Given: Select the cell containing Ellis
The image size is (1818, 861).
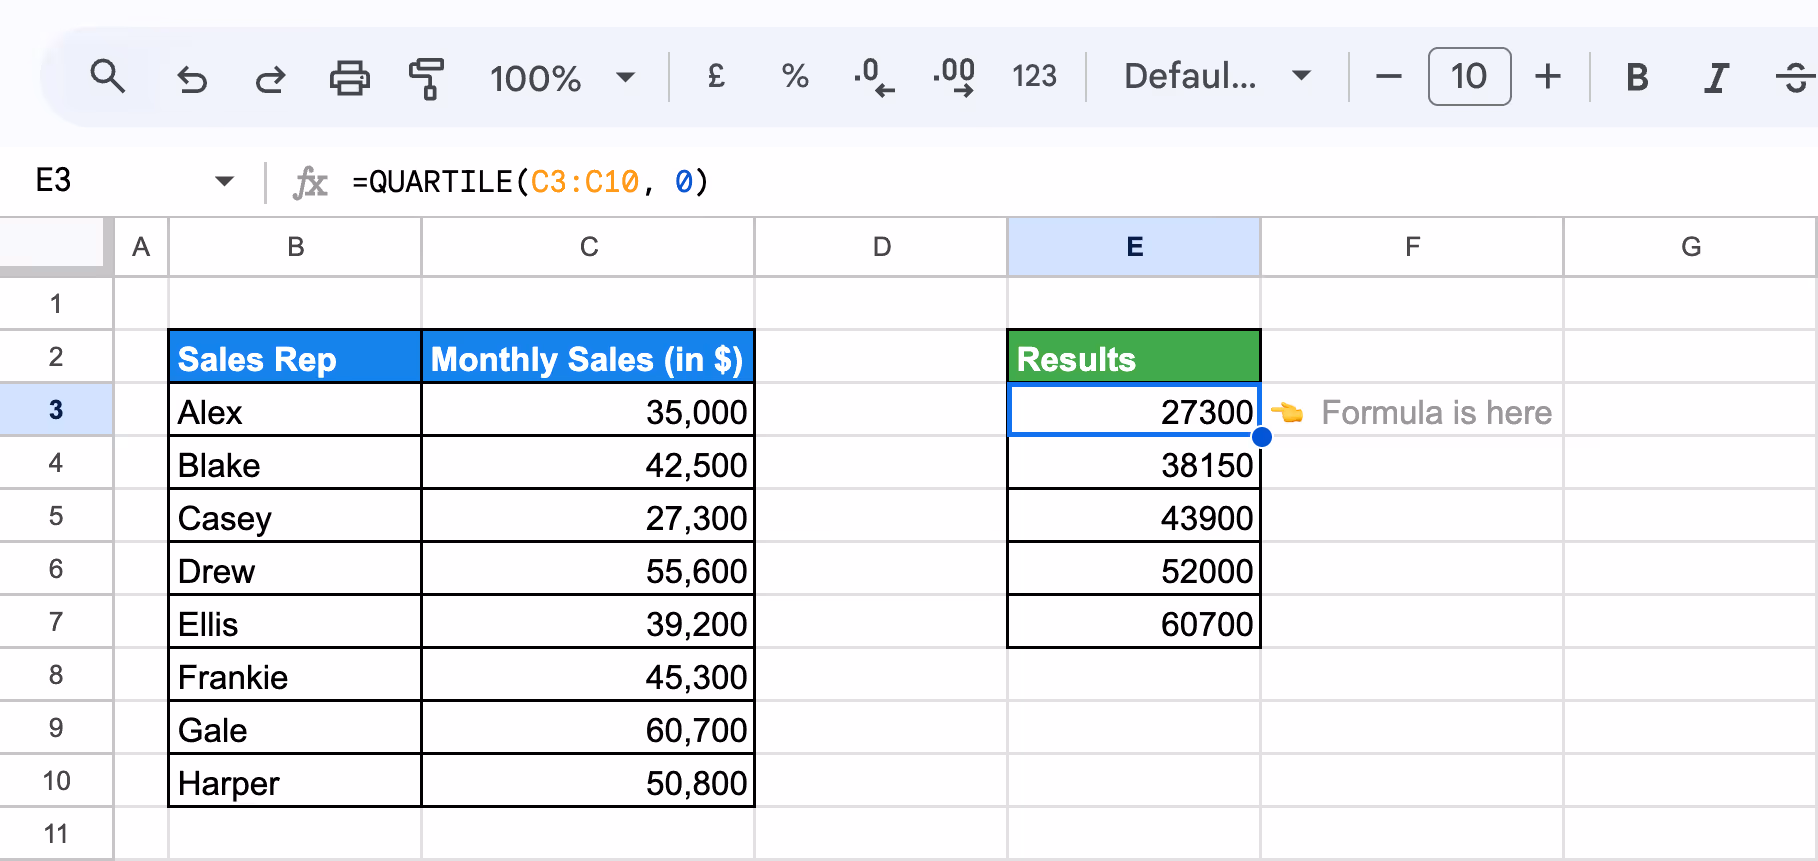Looking at the screenshot, I should coord(295,622).
